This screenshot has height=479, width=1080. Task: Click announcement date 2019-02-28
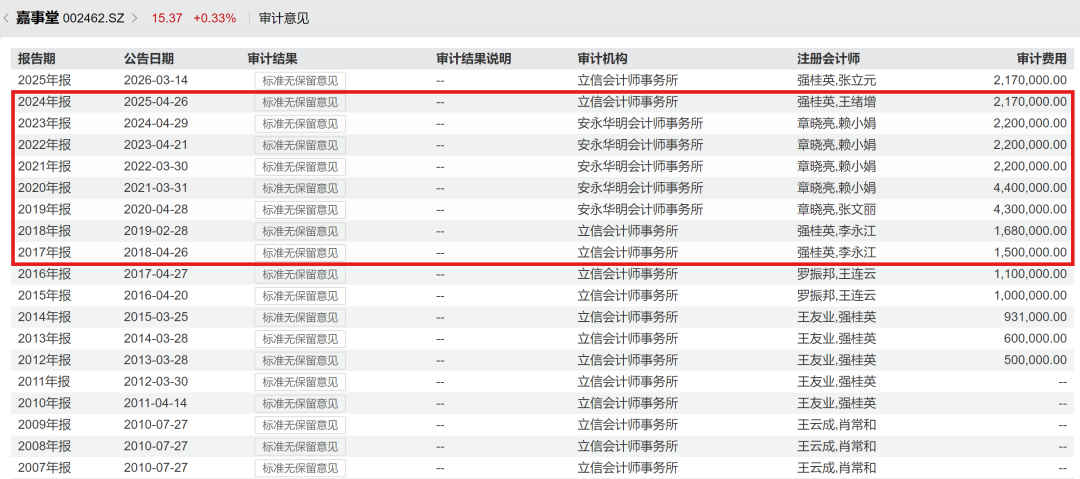pyautogui.click(x=156, y=231)
